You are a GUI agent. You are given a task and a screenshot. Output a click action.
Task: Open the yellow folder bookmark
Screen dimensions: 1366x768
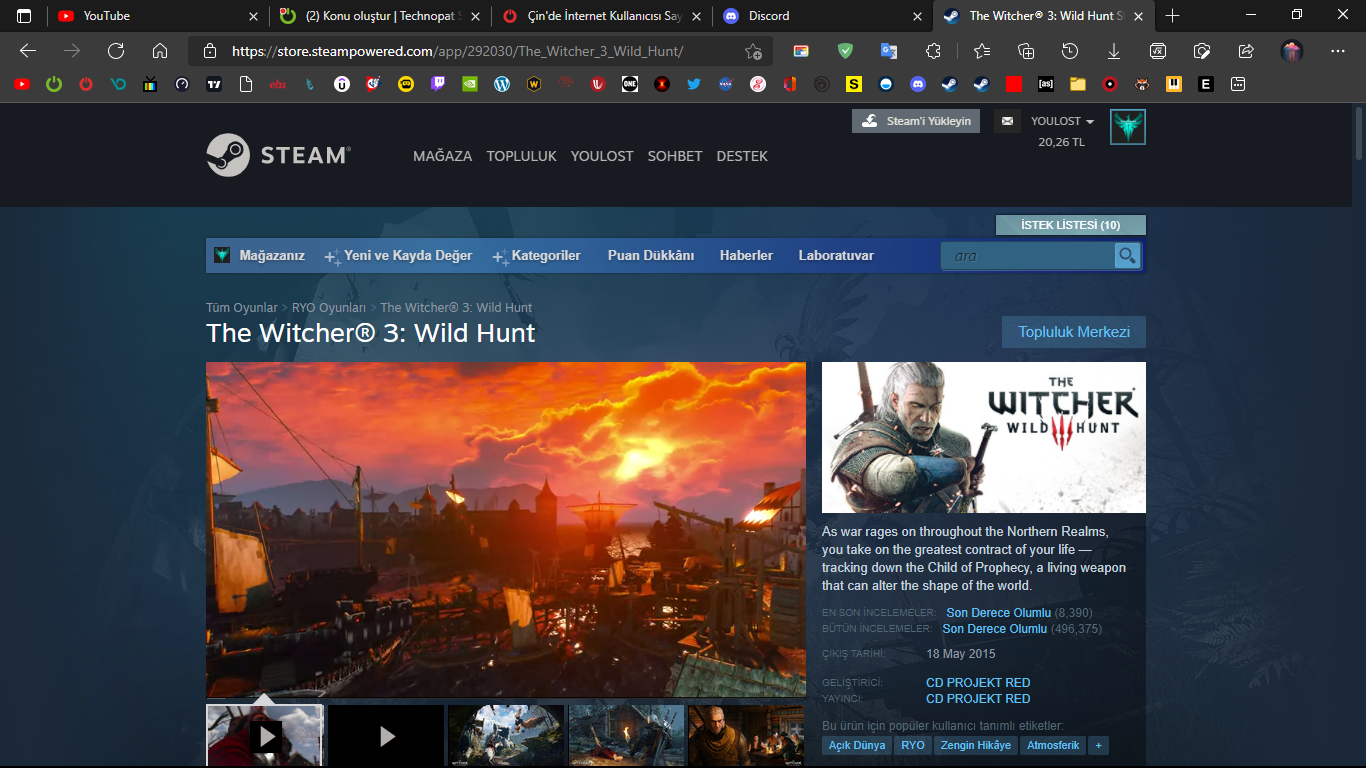coord(1078,85)
